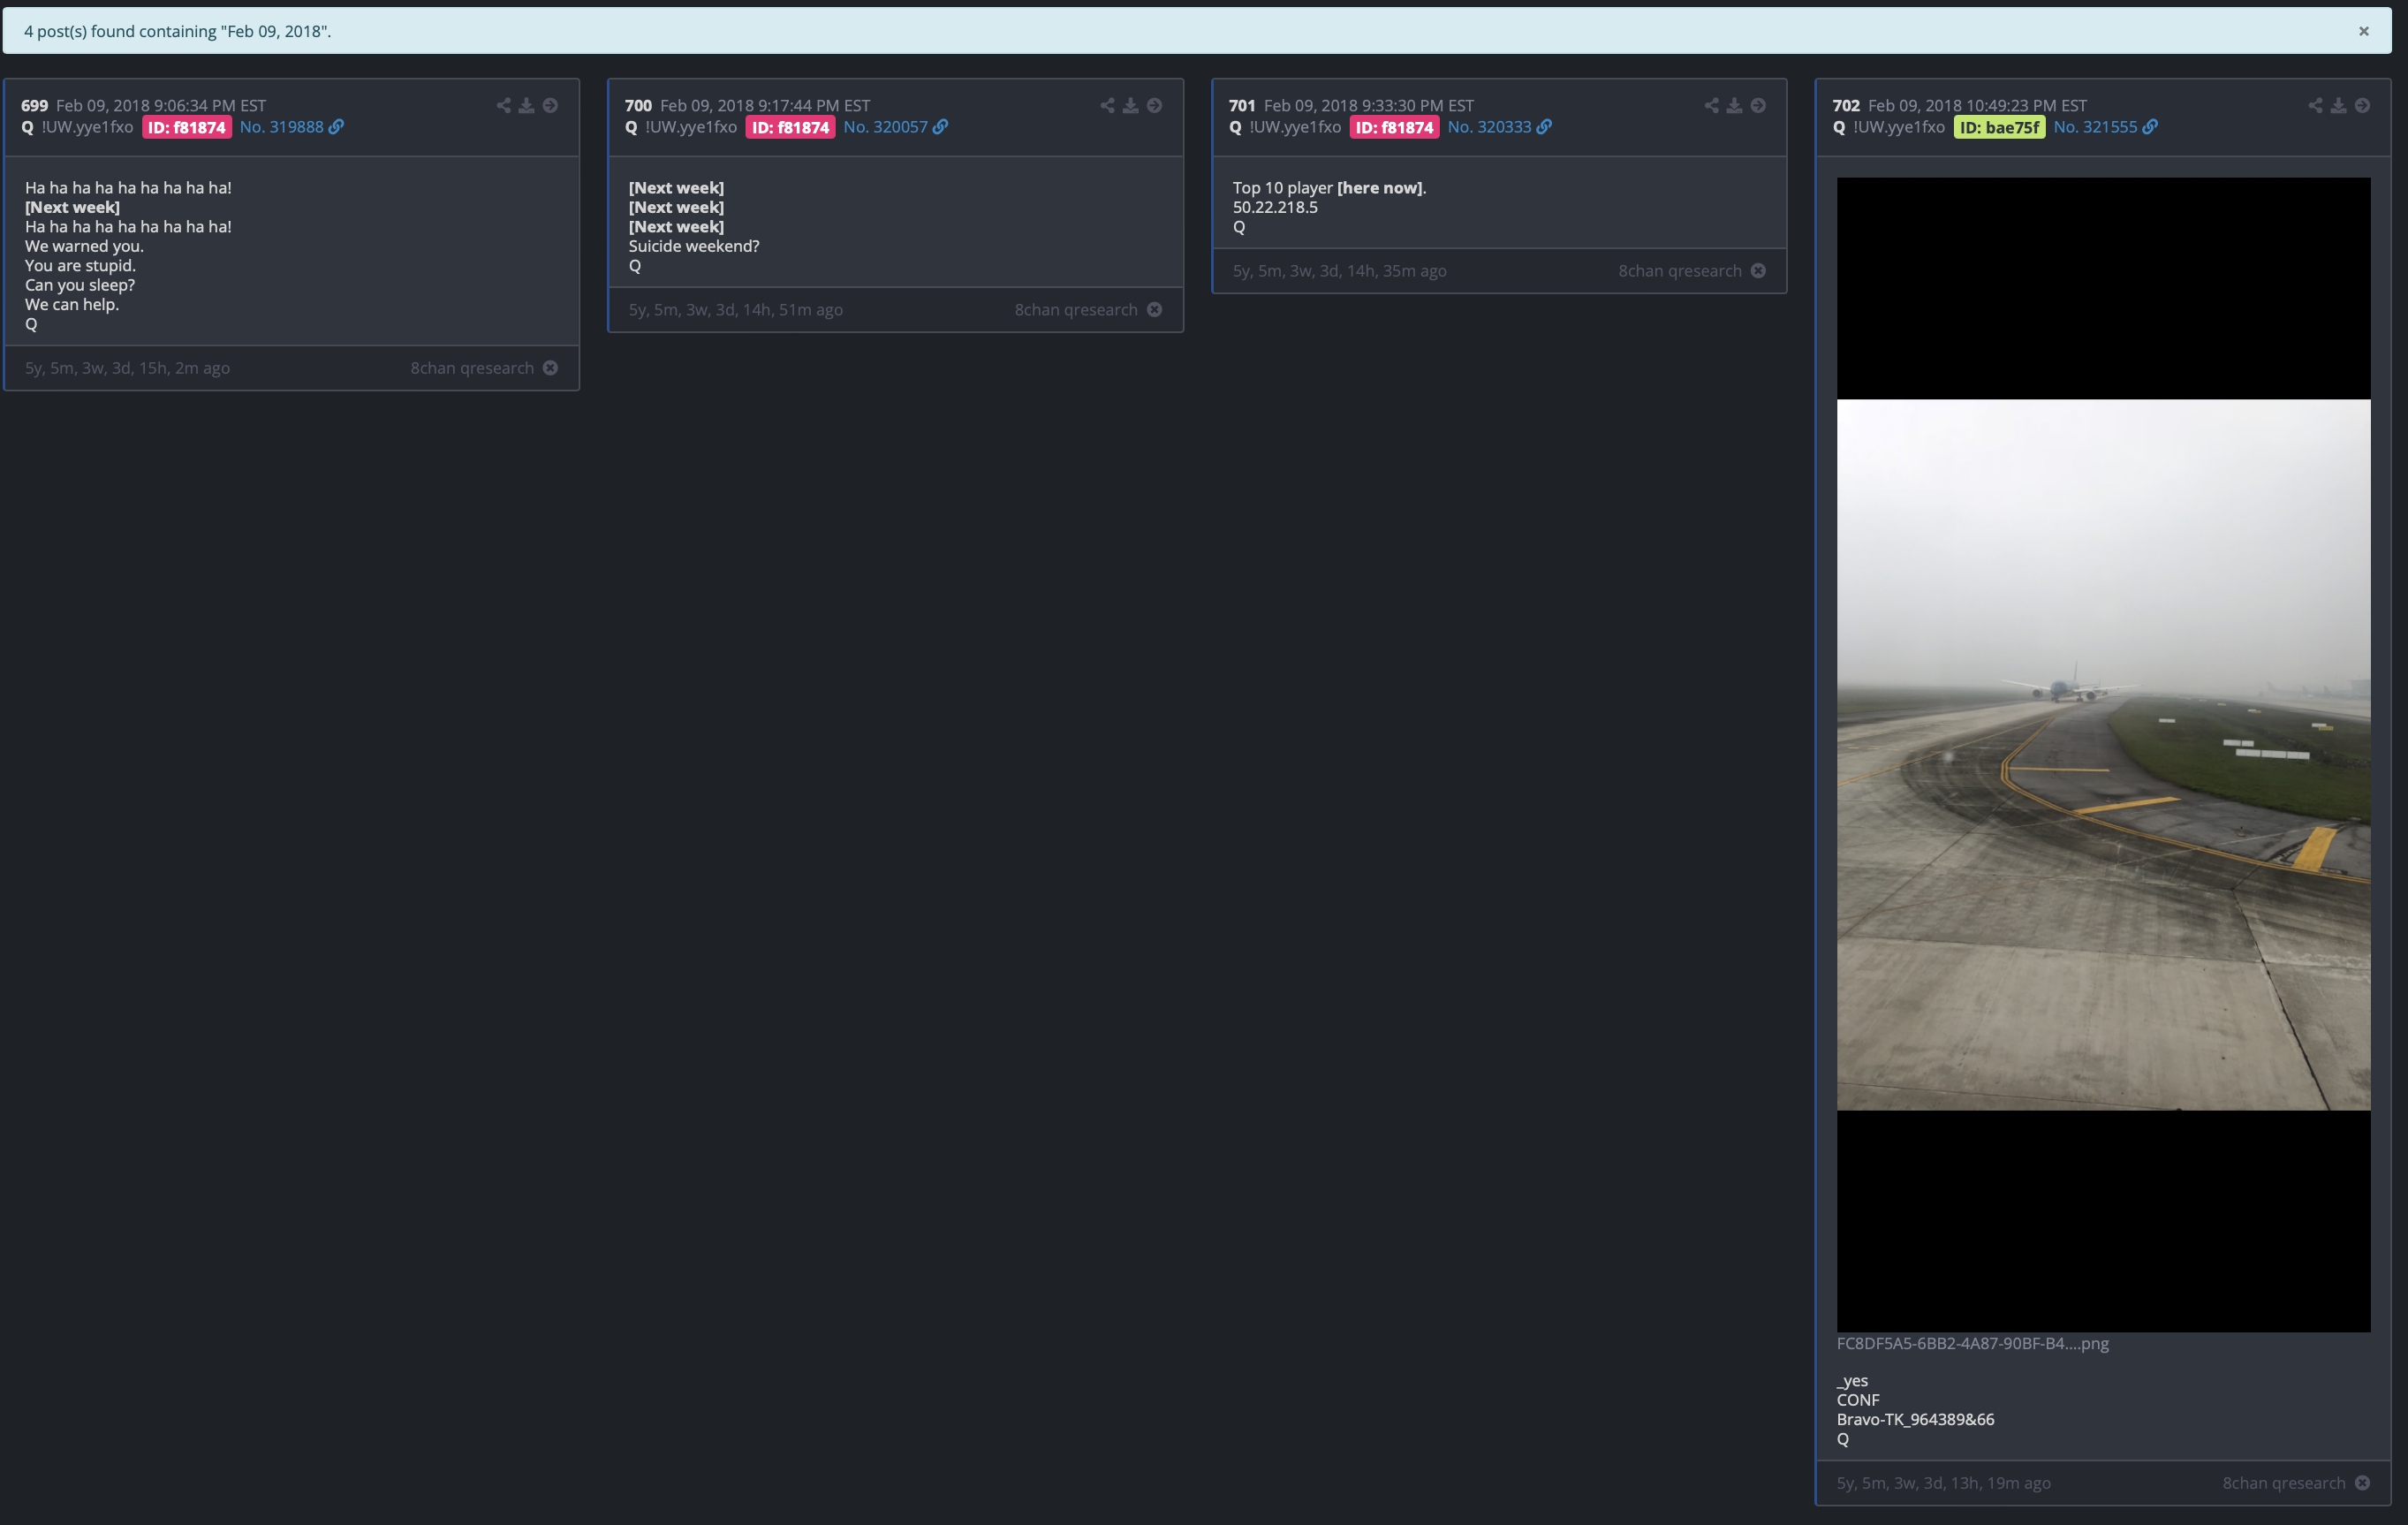Screen dimensions: 2408x1525
Task: Open post link No. 320333
Action: pos(1490,127)
